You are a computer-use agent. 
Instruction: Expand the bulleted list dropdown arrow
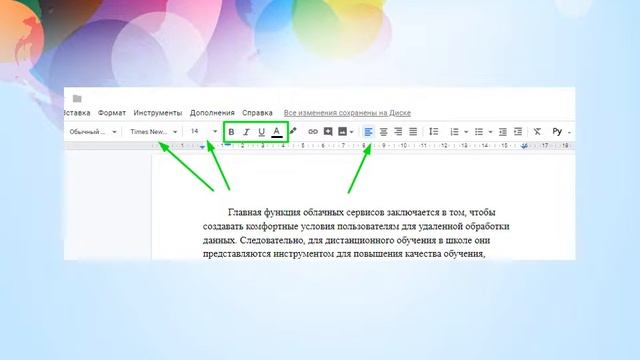coord(490,132)
